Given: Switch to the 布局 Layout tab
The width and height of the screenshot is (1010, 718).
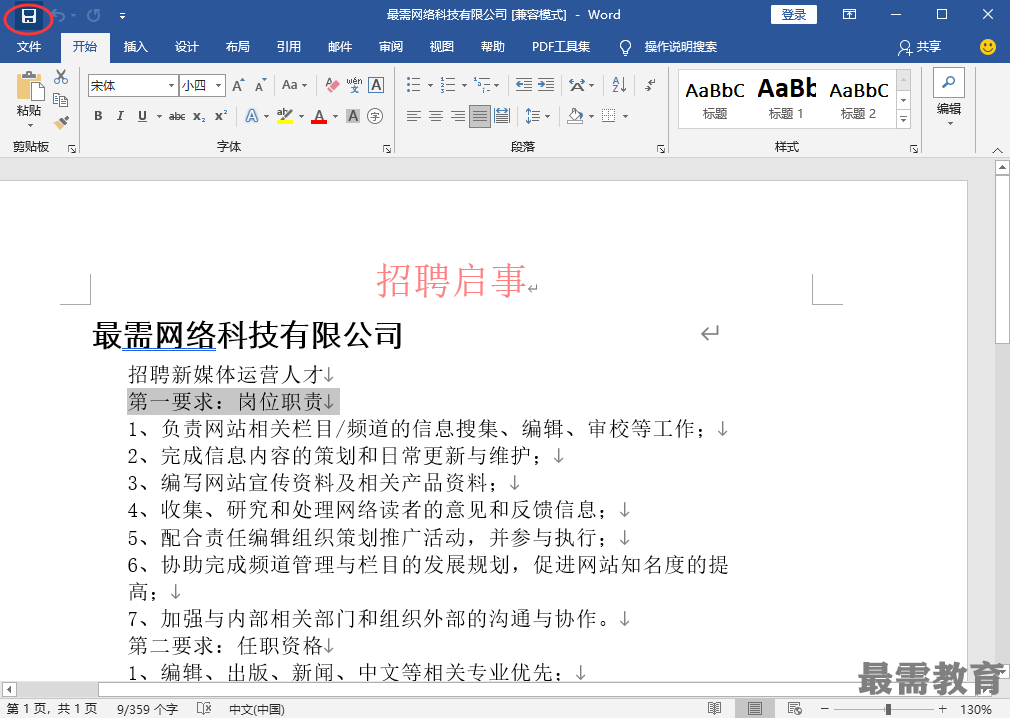Looking at the screenshot, I should click(x=238, y=46).
